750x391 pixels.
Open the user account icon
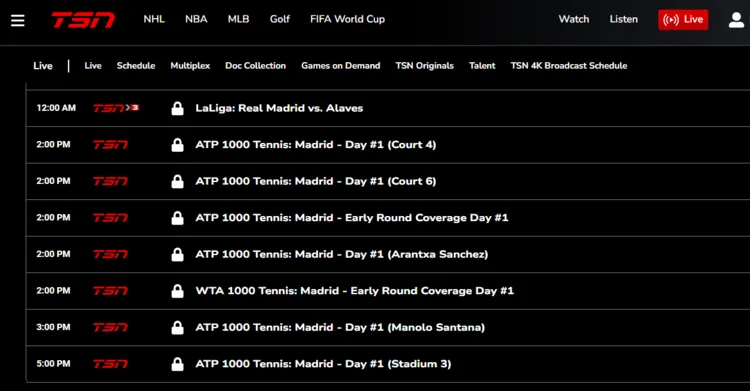coord(736,20)
